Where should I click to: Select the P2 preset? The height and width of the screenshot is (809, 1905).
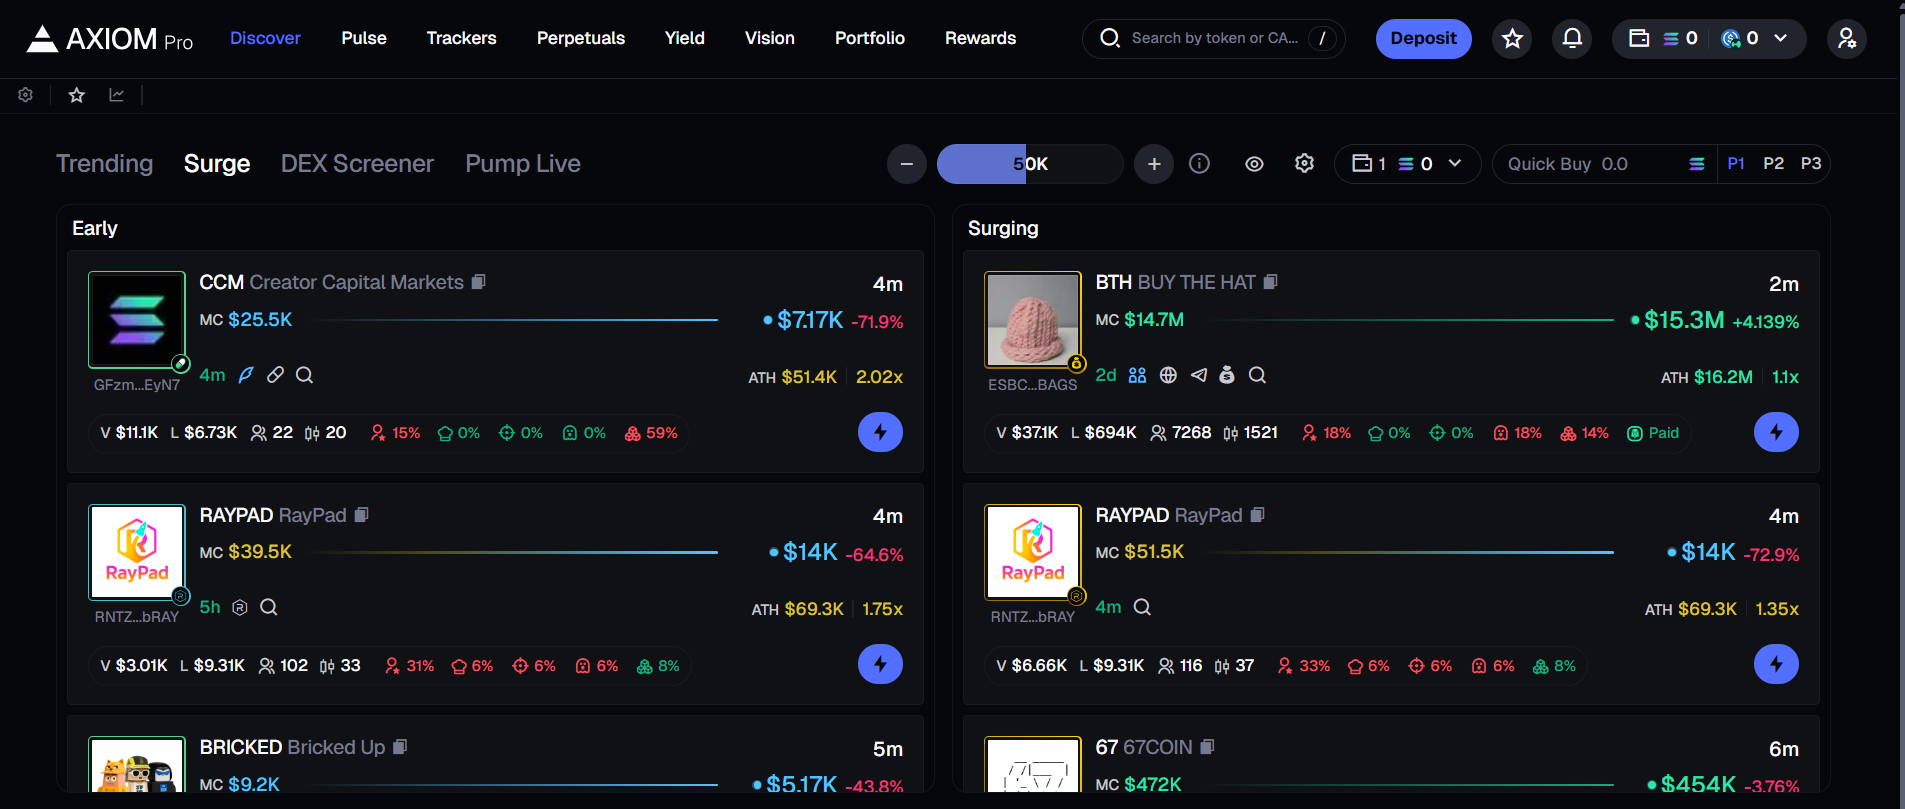(x=1773, y=164)
